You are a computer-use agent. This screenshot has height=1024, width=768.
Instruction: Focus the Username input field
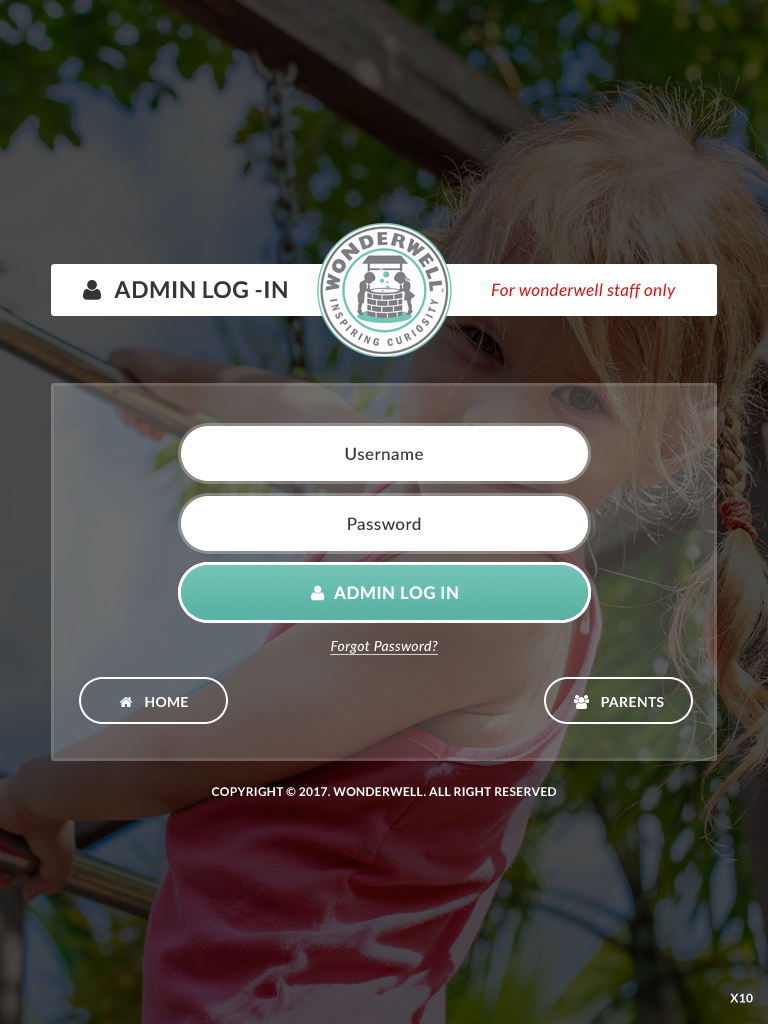[384, 454]
